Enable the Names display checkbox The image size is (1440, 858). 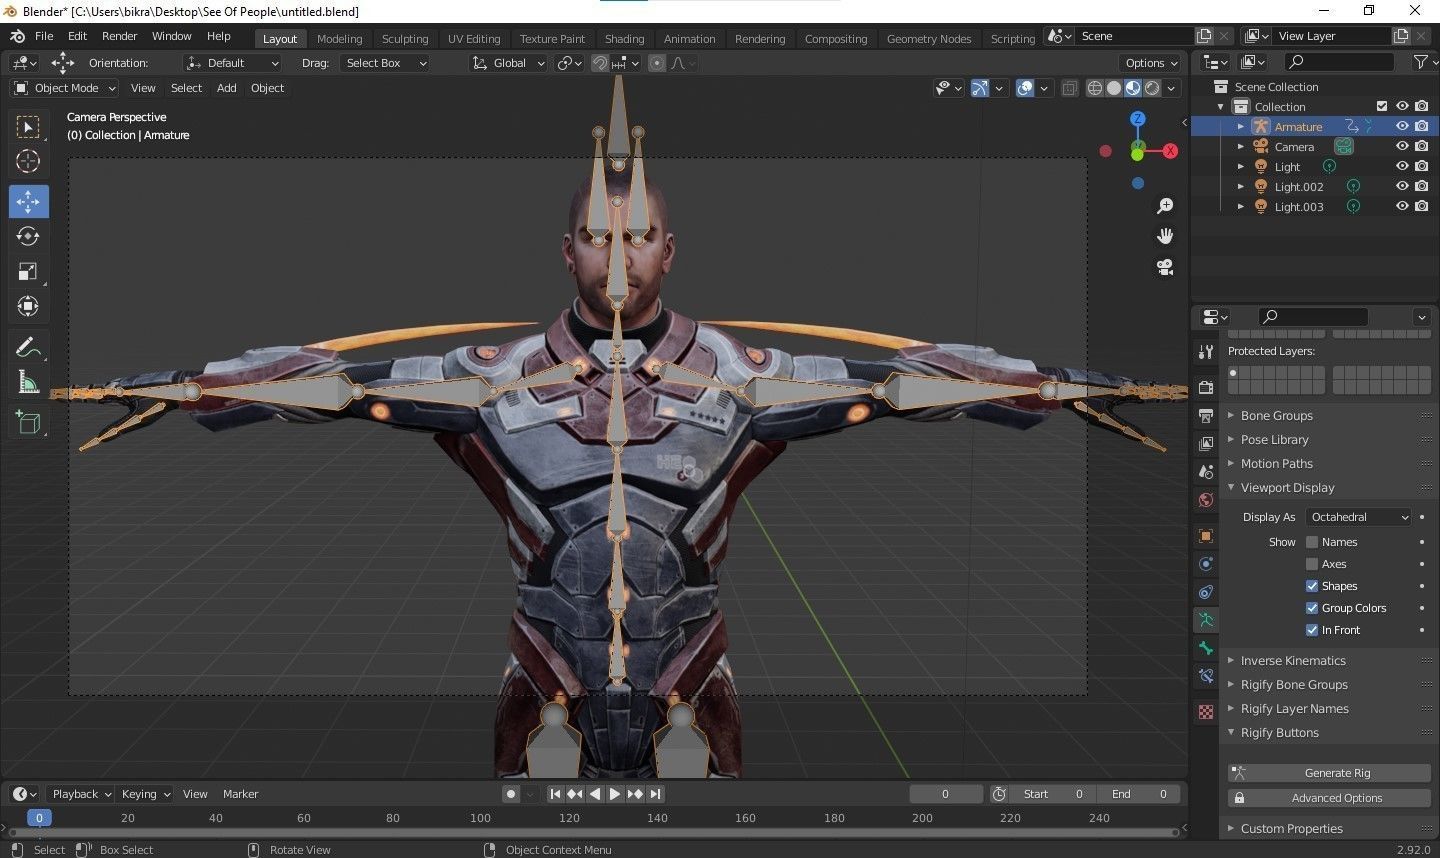(x=1312, y=542)
